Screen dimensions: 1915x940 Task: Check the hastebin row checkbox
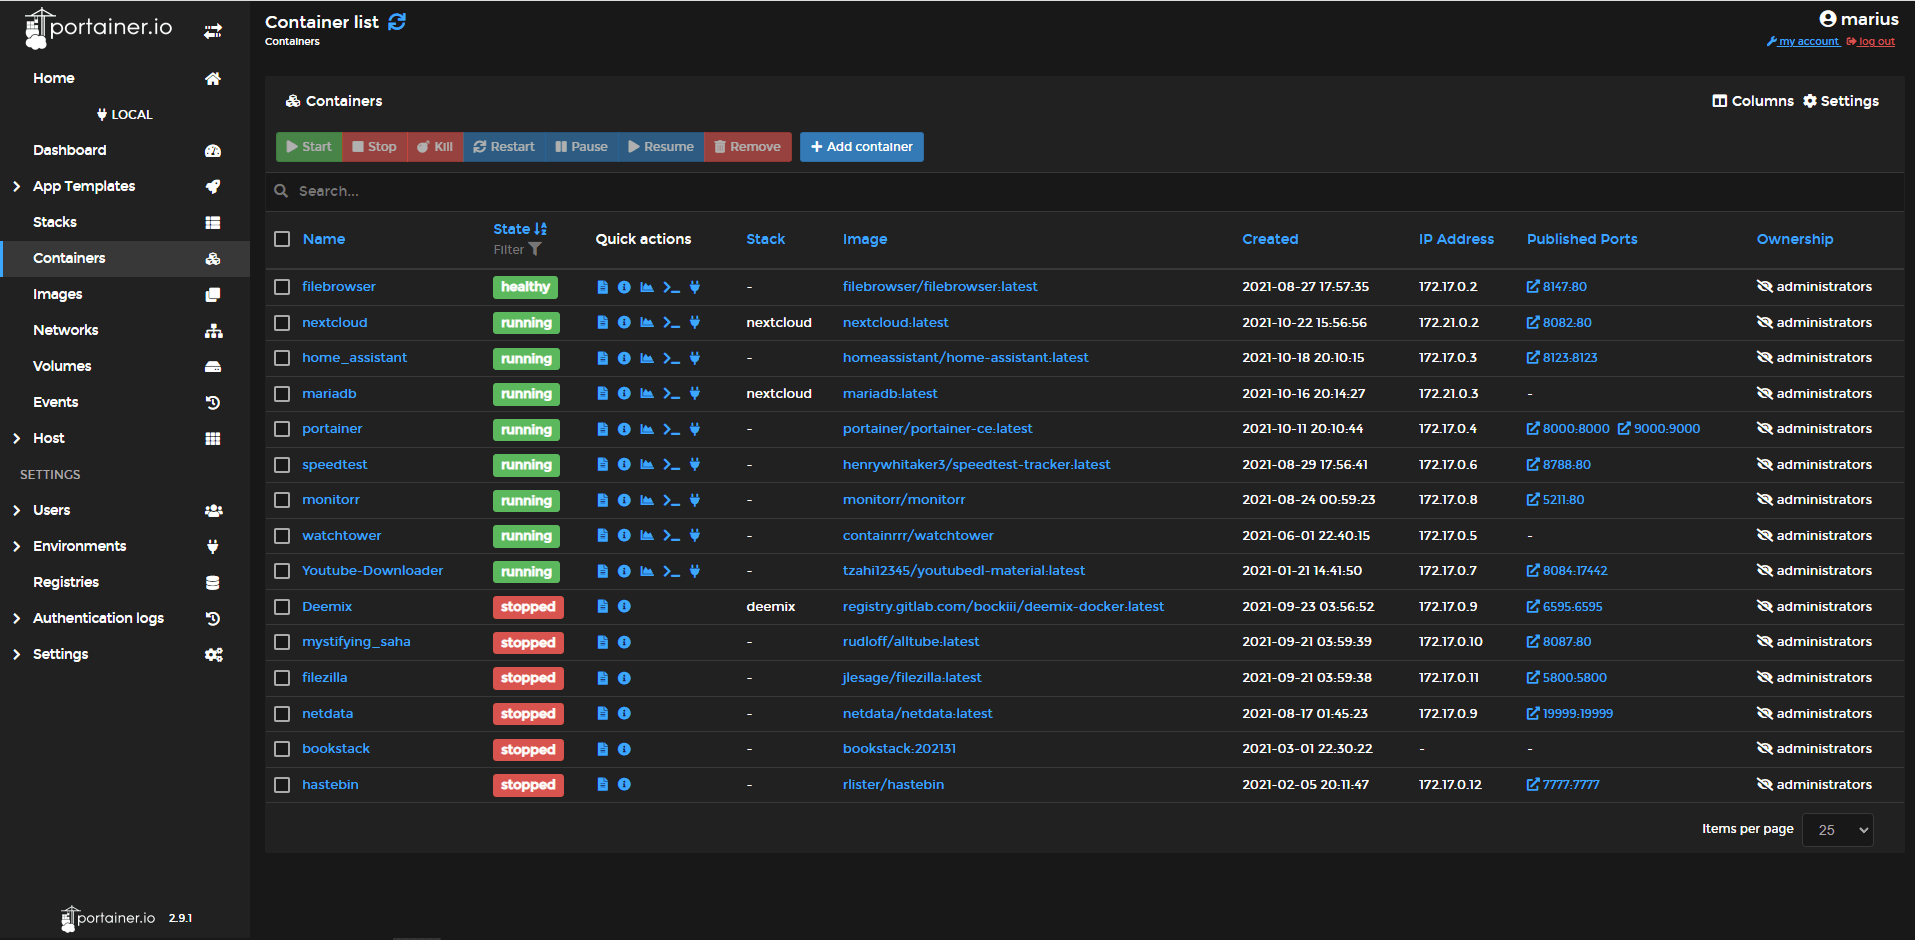click(282, 785)
